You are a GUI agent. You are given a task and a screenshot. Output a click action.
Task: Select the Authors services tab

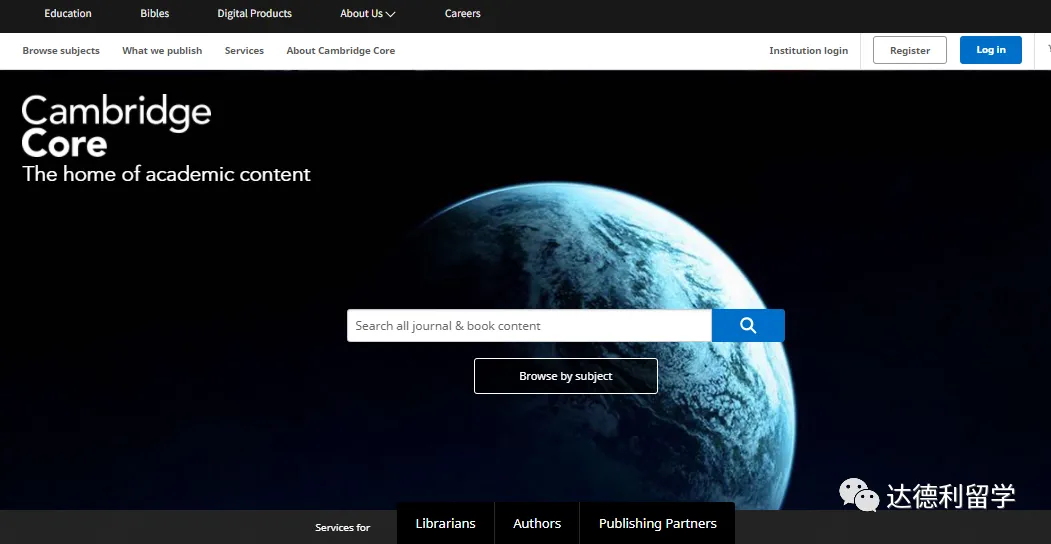(x=537, y=523)
